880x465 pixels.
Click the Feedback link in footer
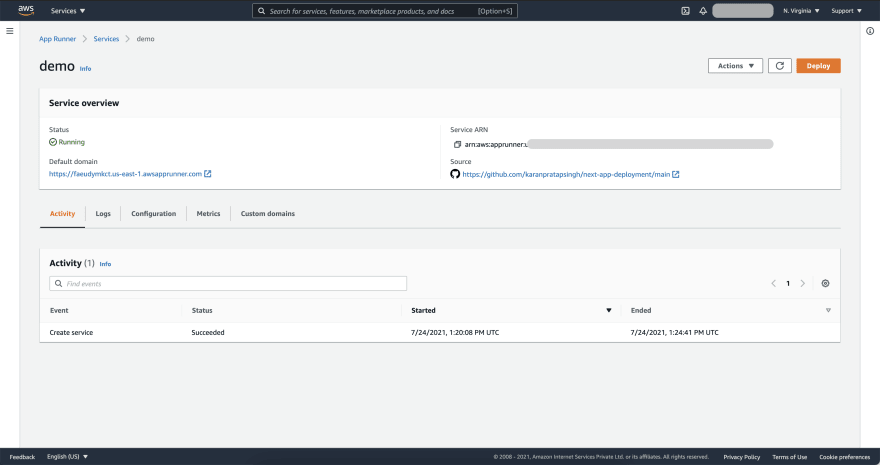(x=22, y=457)
